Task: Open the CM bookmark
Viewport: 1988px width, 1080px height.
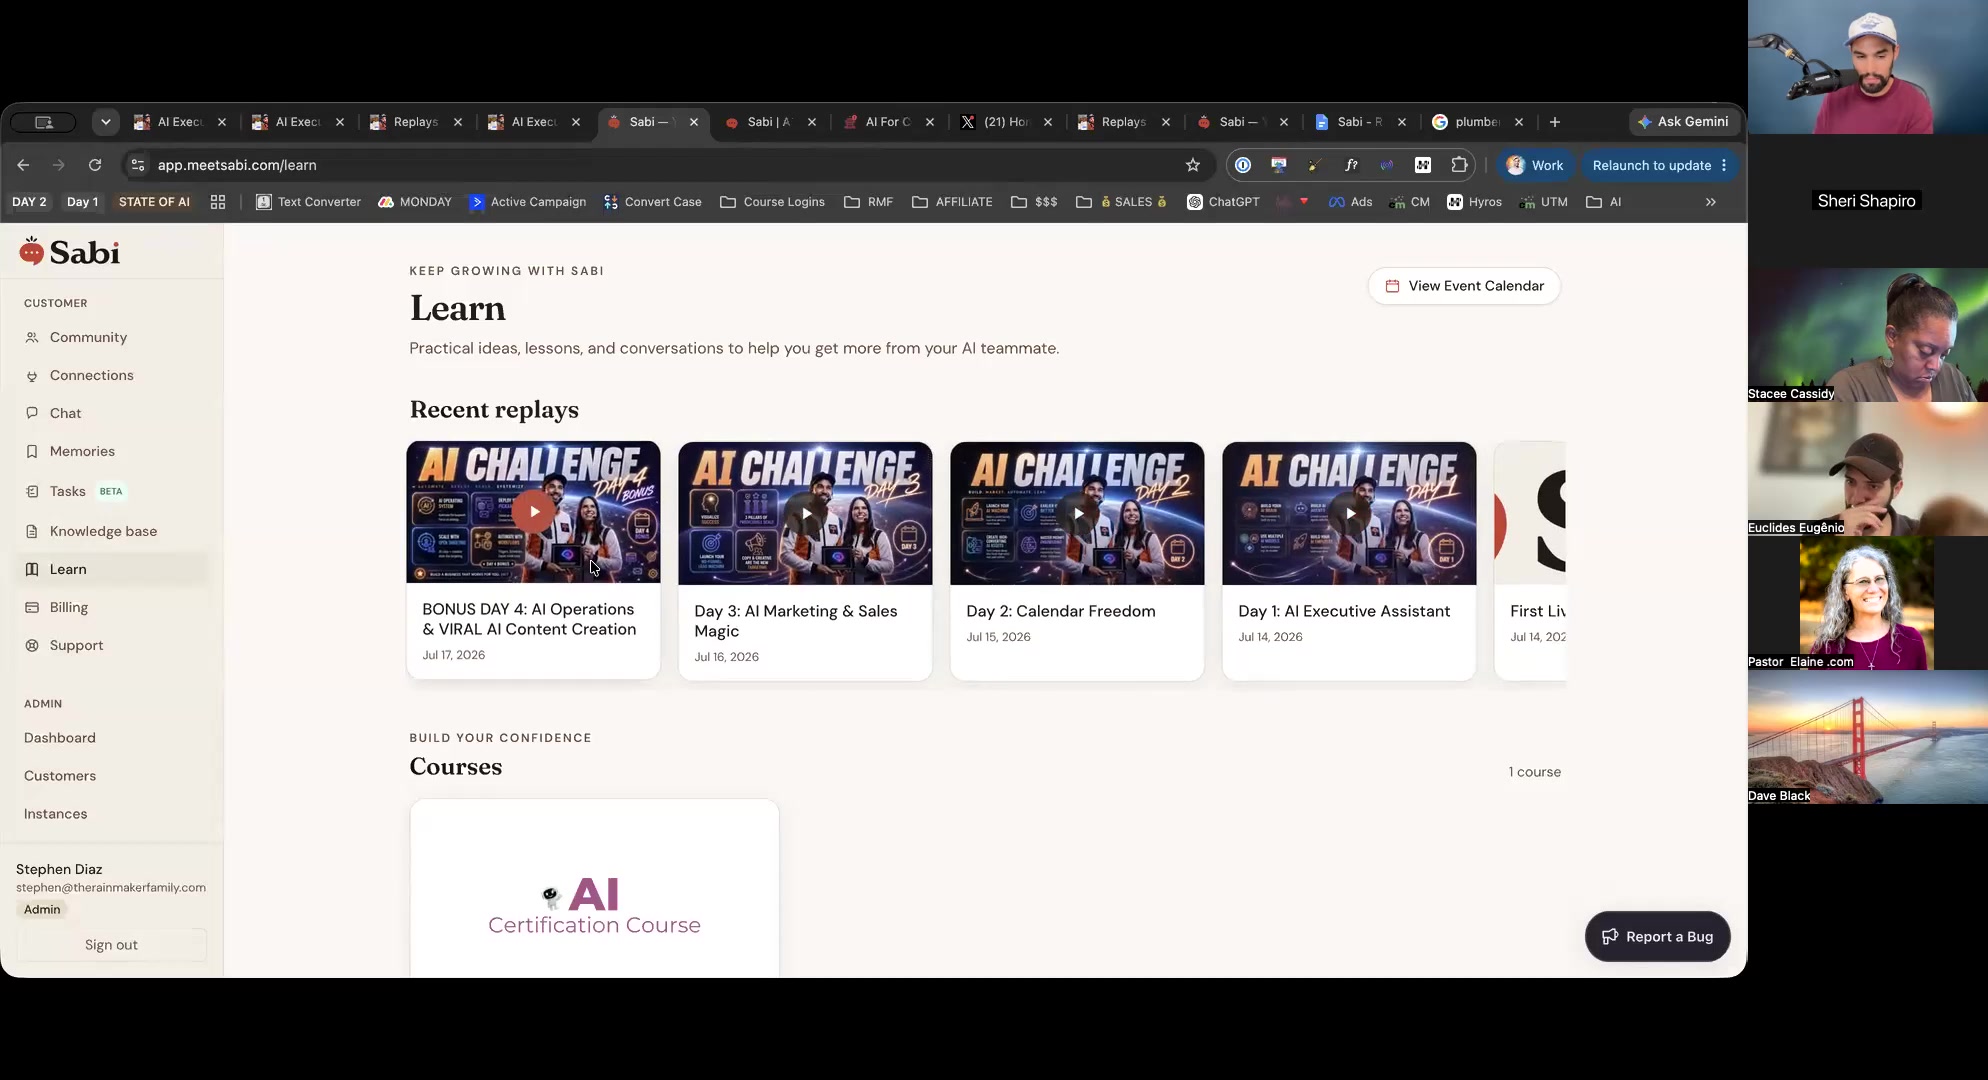Action: pos(1410,202)
